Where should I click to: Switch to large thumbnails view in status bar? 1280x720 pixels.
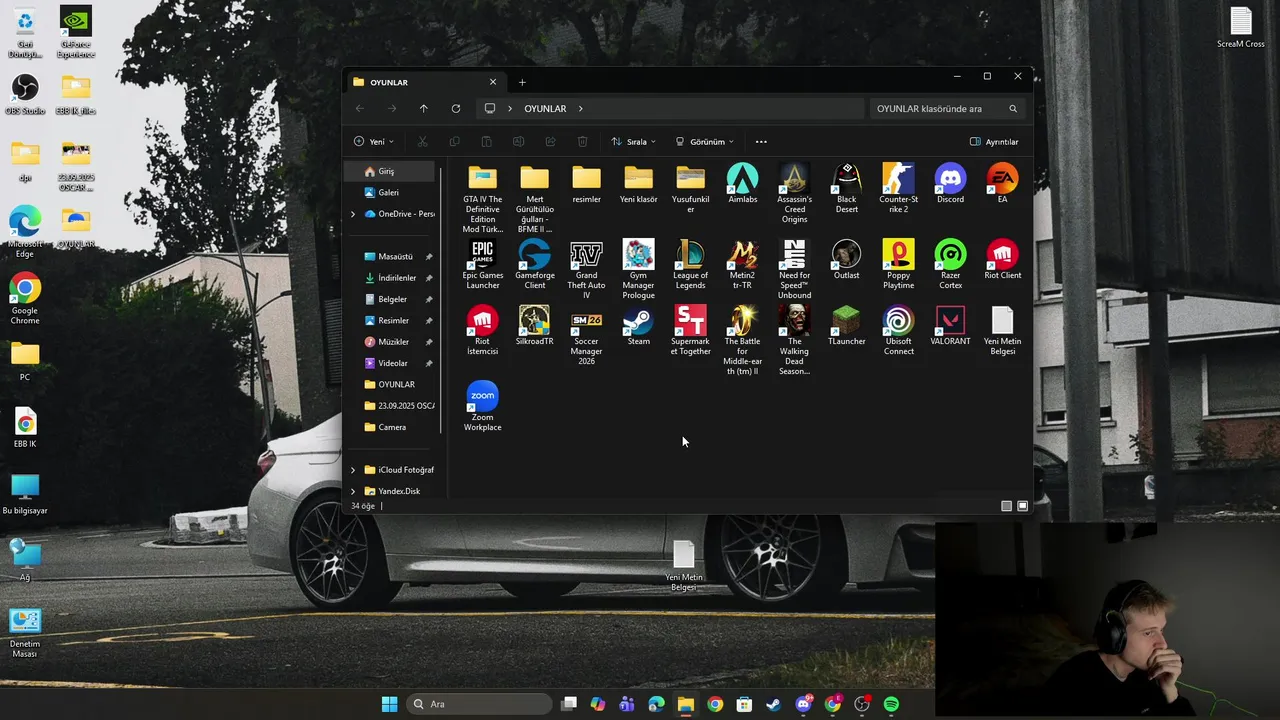pos(1022,506)
